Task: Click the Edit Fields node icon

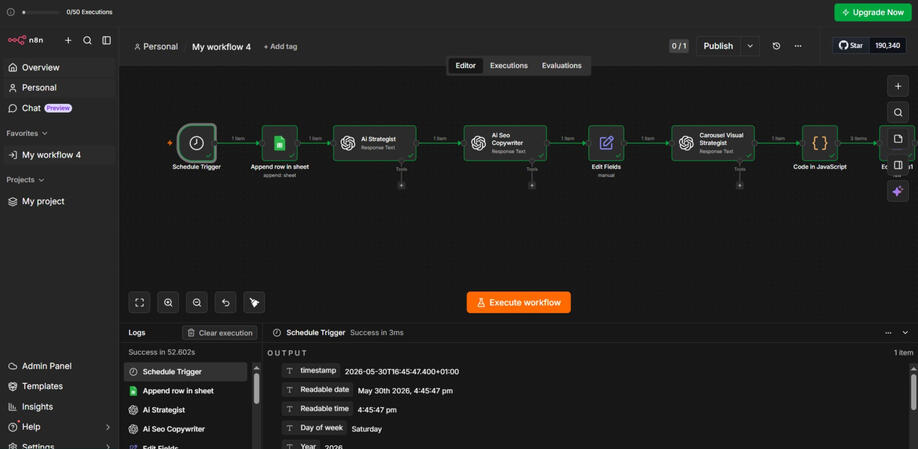Action: [606, 143]
